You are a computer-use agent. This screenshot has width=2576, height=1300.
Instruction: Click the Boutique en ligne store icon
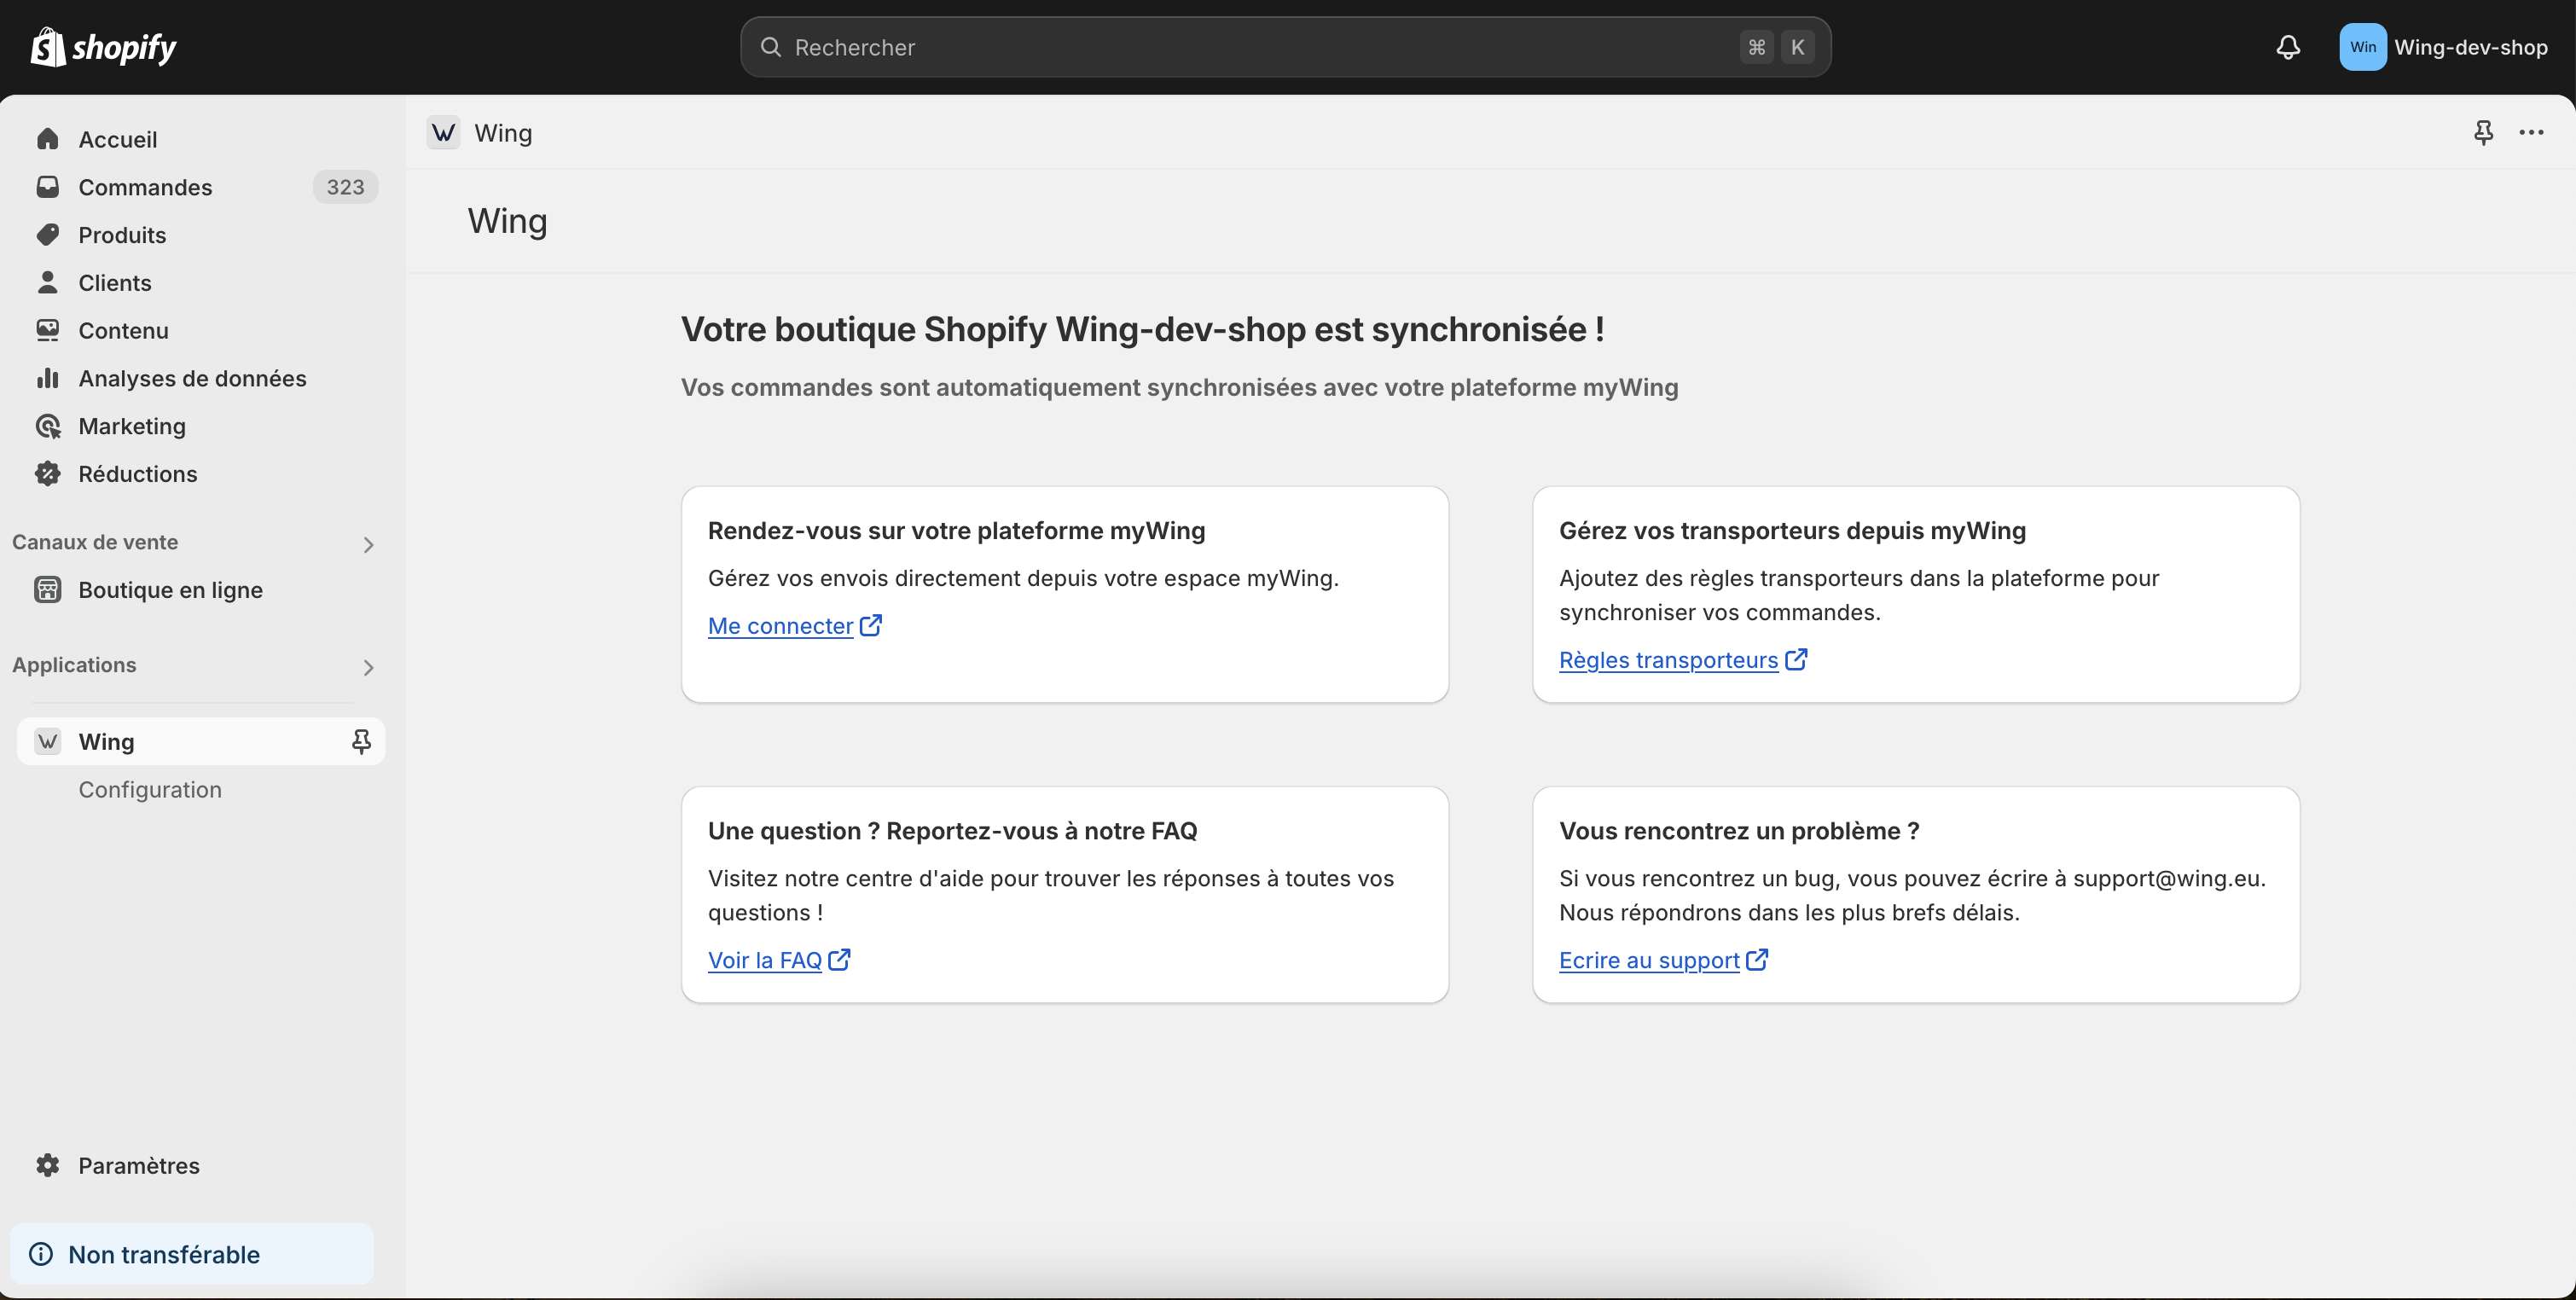click(x=47, y=589)
